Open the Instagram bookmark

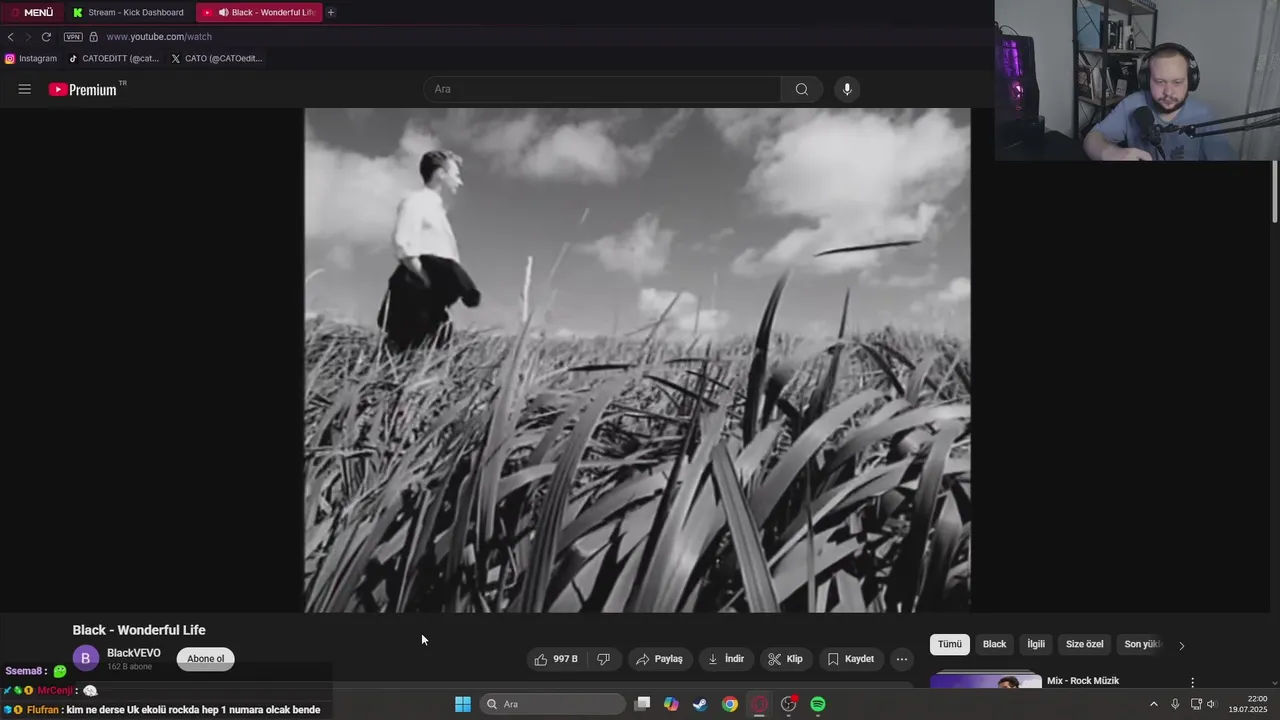tap(31, 58)
